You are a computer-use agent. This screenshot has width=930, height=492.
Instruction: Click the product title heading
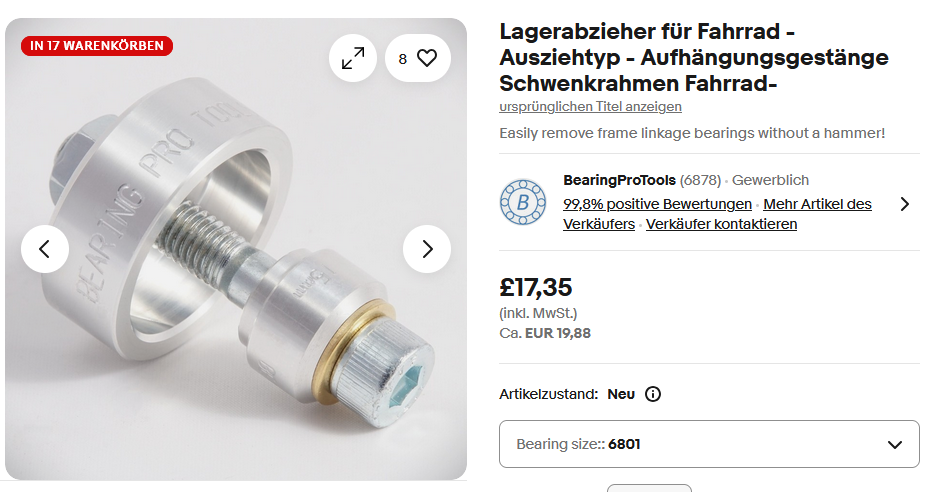(694, 57)
